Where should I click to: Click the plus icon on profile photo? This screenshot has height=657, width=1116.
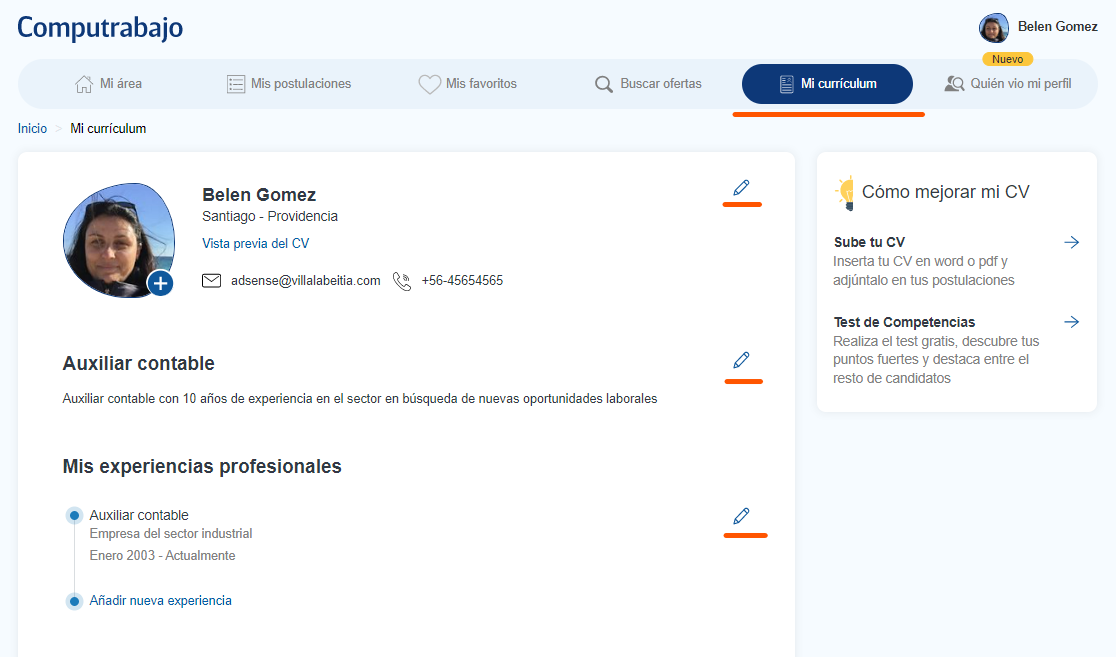point(160,284)
